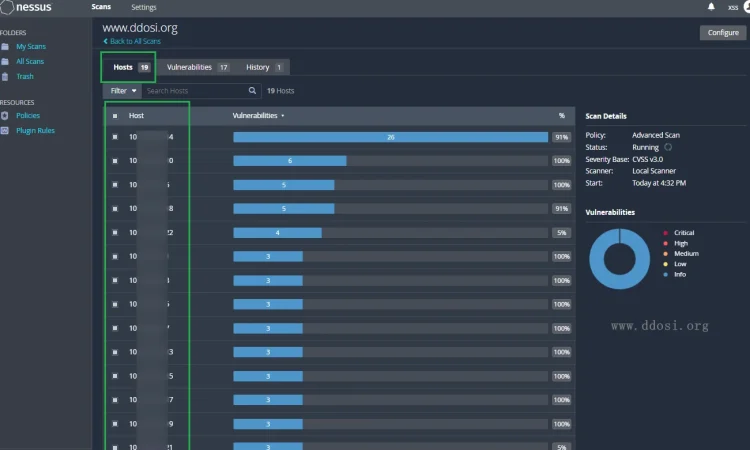The width and height of the screenshot is (750, 450).
Task: Open My Scans folder link
Action: pyautogui.click(x=31, y=46)
